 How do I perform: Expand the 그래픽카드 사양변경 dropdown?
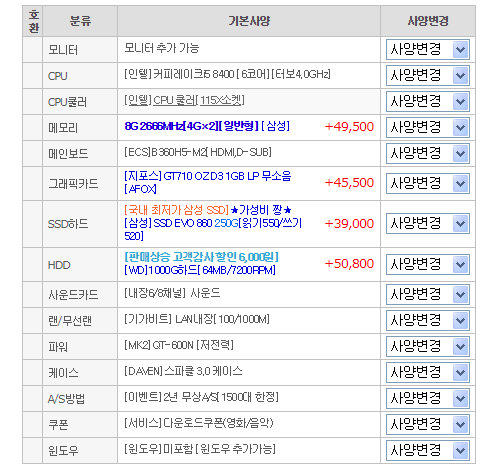tap(428, 183)
